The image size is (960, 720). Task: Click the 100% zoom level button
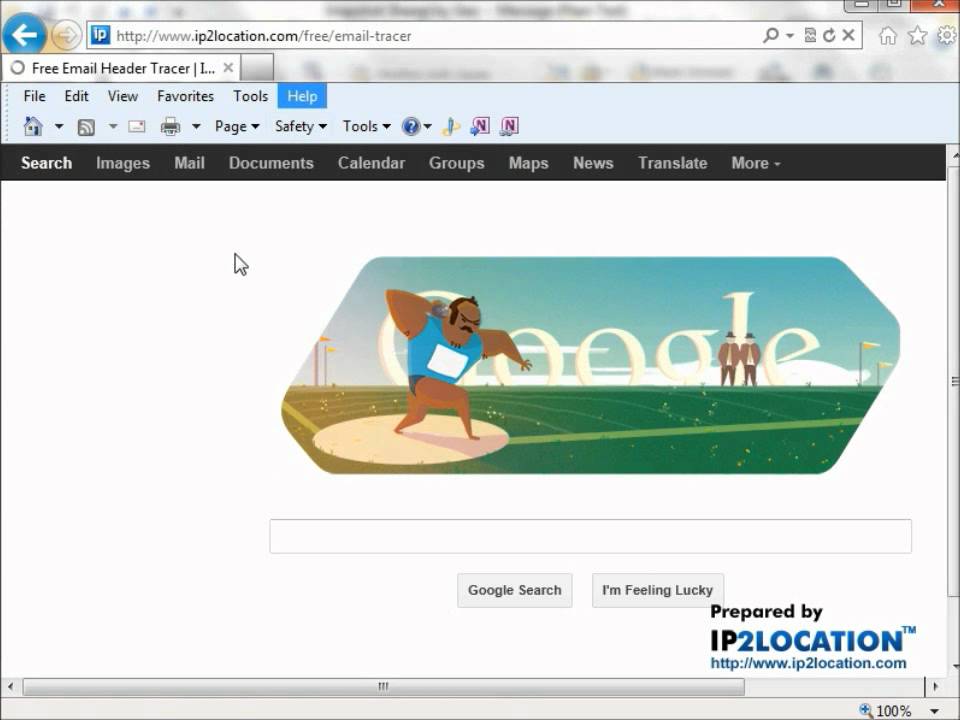[x=886, y=710]
